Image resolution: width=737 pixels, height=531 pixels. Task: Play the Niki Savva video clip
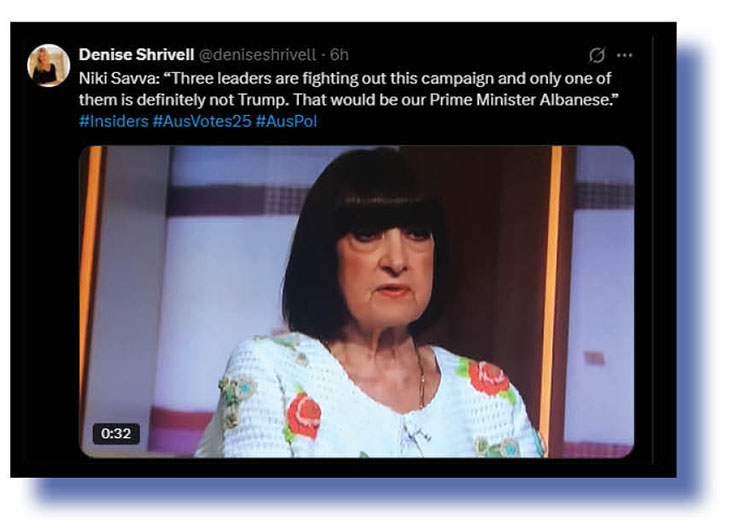click(357, 302)
